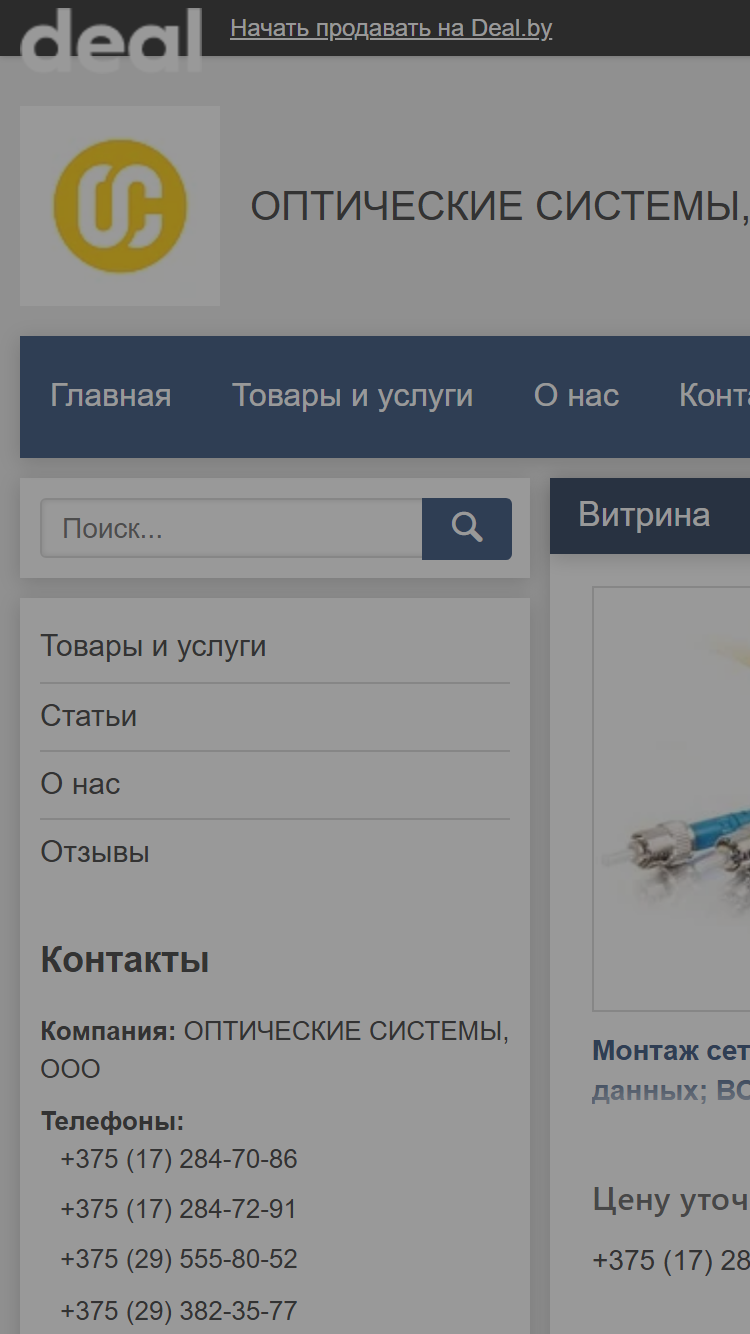
Task: Open product title 'Монтаж сет…' link
Action: pos(671,1070)
